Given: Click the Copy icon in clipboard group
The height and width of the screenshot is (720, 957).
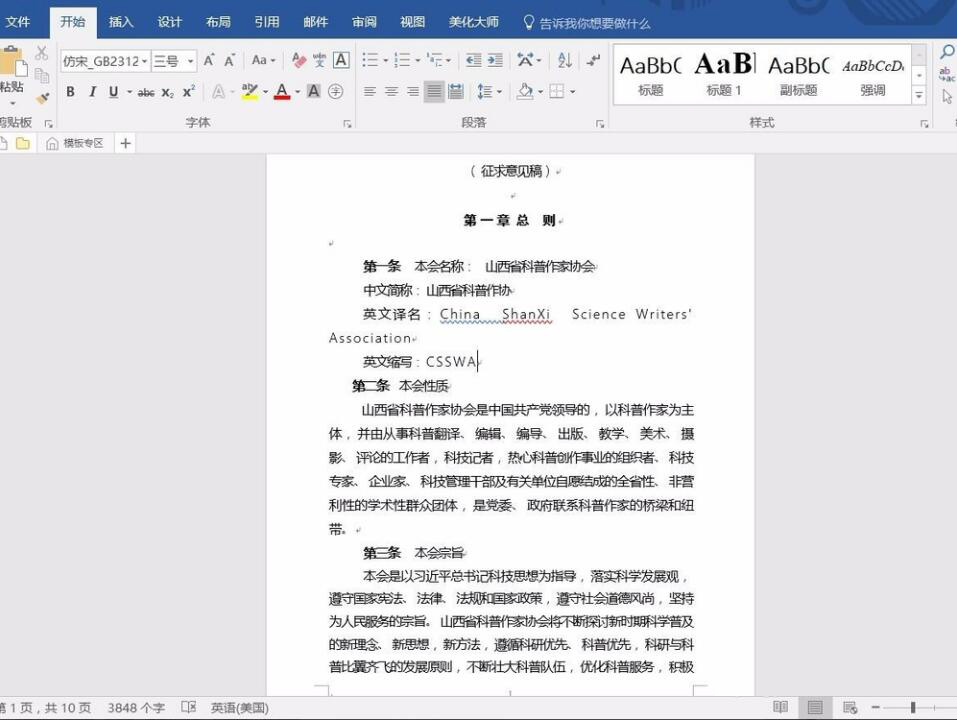Looking at the screenshot, I should click(42, 75).
